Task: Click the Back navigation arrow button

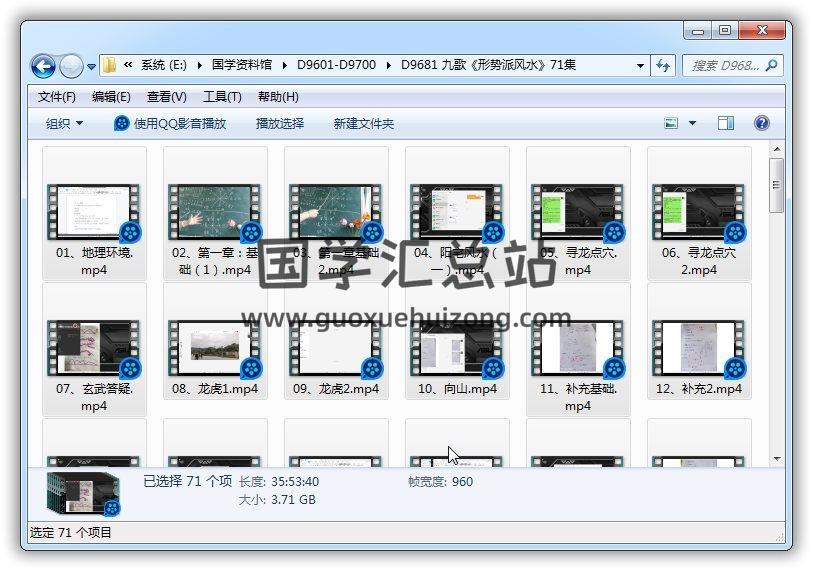Action: 43,66
